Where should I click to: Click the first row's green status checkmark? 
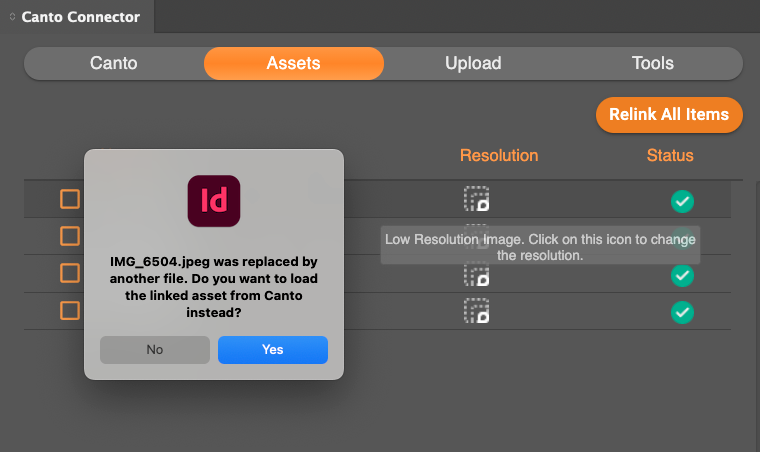[x=682, y=201]
